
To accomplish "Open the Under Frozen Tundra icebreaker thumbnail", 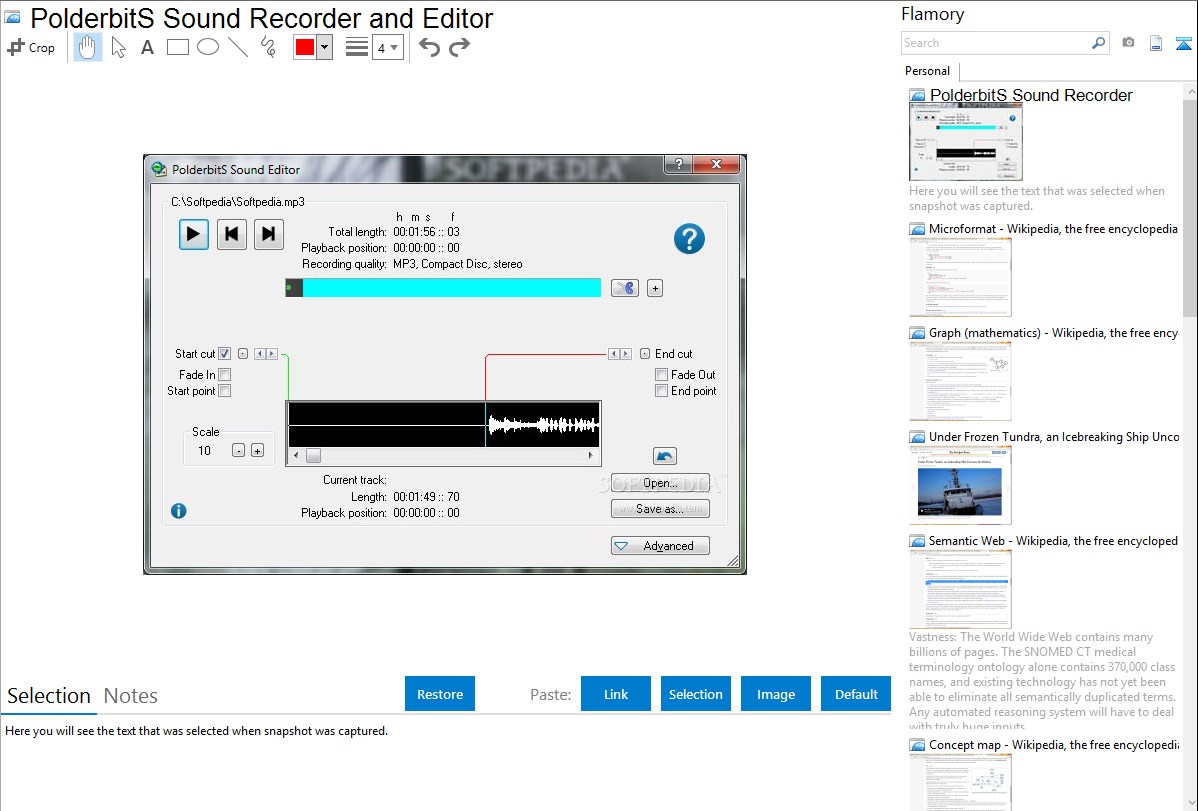I will tap(960, 485).
